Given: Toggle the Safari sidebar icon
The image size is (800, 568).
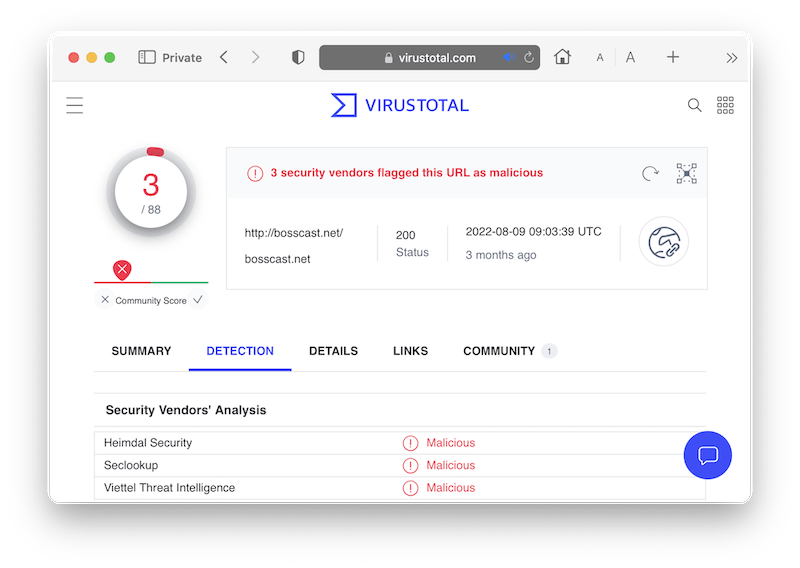Looking at the screenshot, I should tap(147, 57).
